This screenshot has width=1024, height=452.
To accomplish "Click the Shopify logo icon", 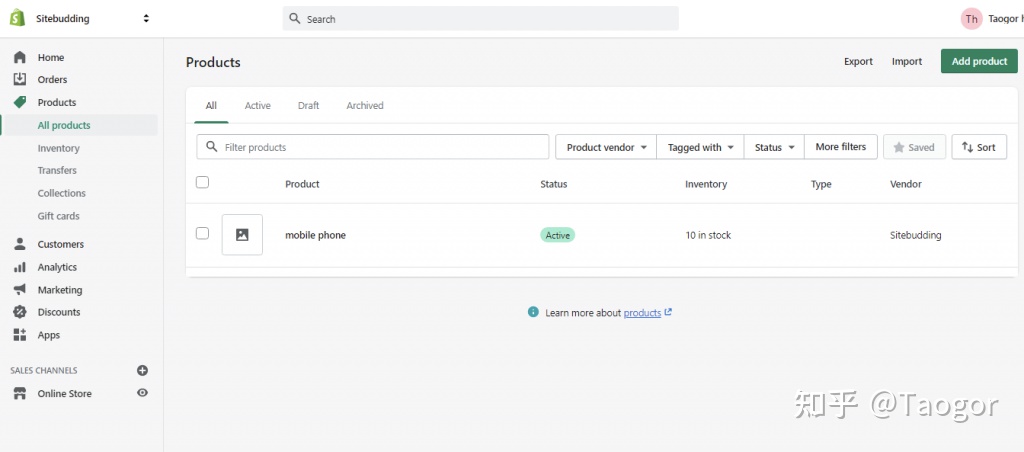I will point(17,18).
